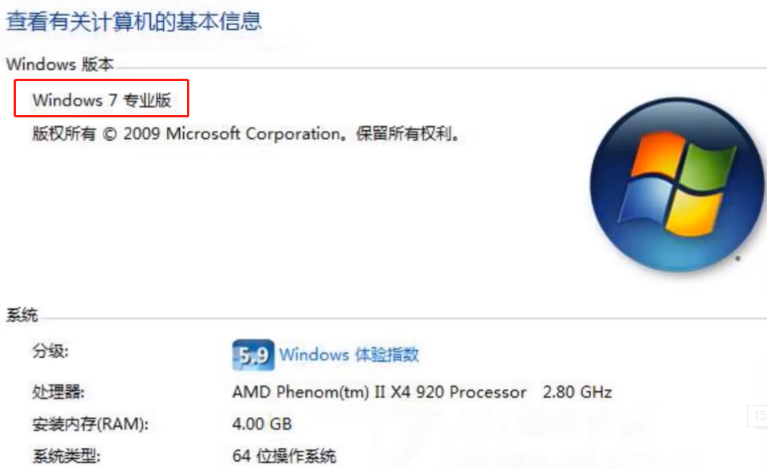Click the 64 位操作系统 system type value
Image resolution: width=768 pixels, height=476 pixels.
point(284,457)
